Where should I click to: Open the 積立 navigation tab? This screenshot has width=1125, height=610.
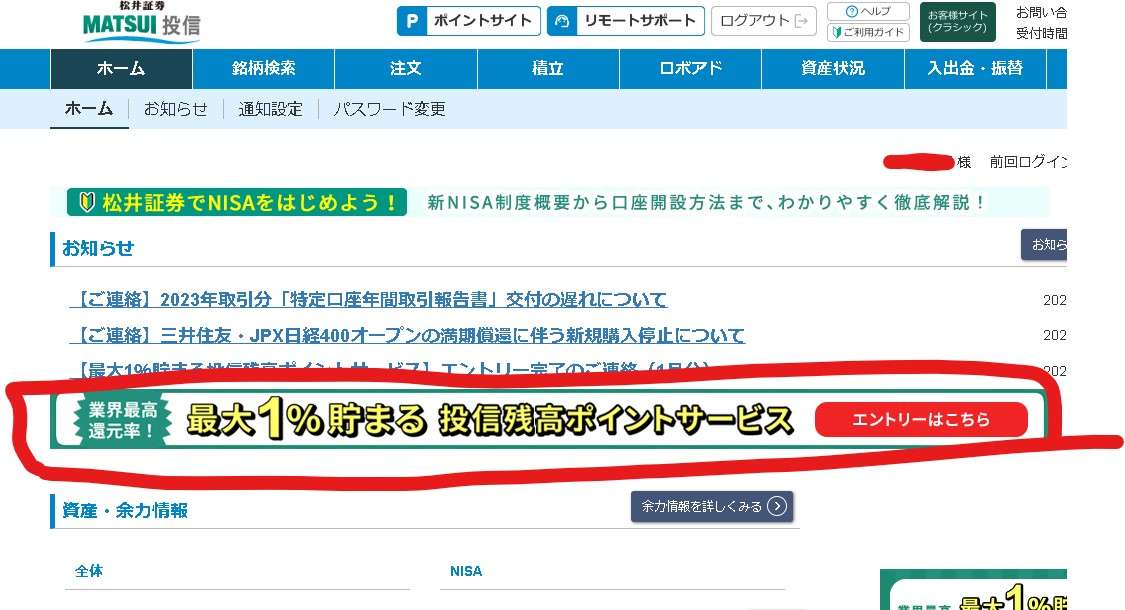pos(547,69)
